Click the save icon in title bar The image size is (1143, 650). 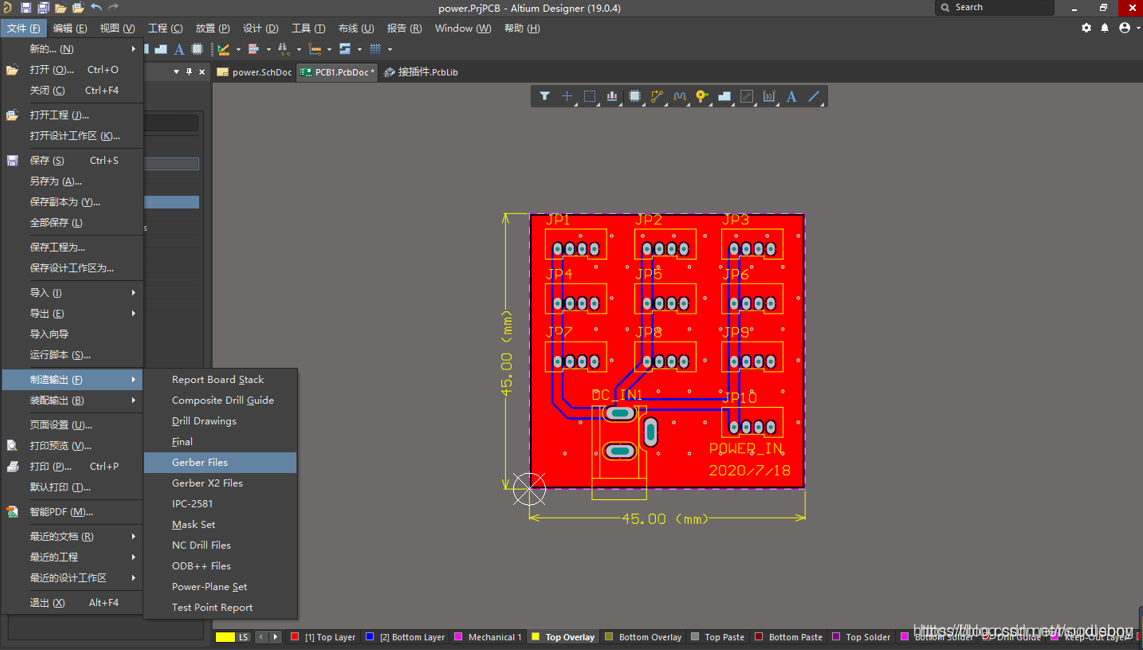26,8
